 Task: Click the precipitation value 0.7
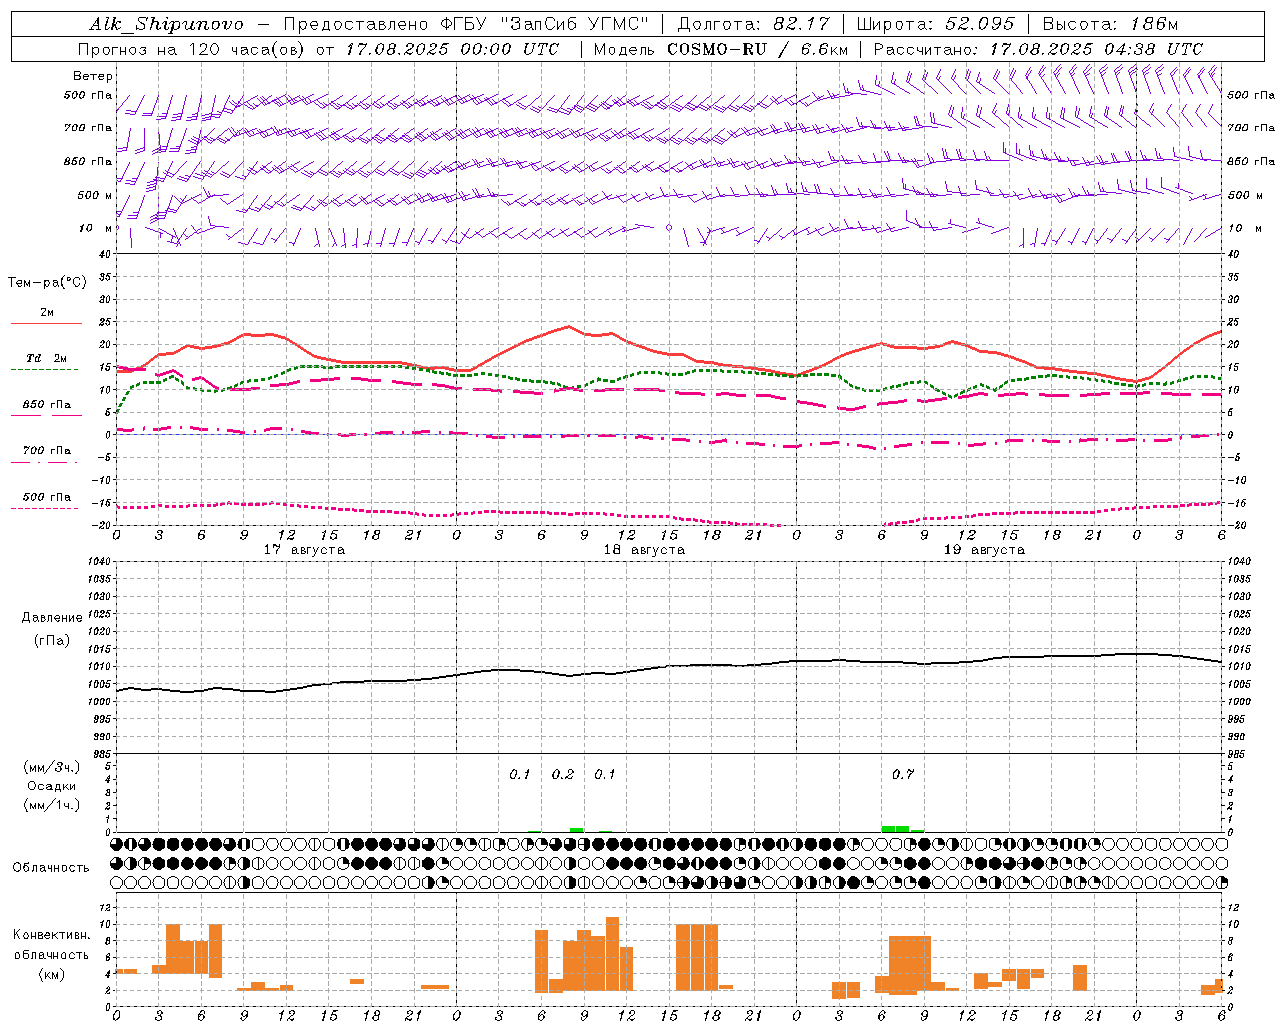903,774
